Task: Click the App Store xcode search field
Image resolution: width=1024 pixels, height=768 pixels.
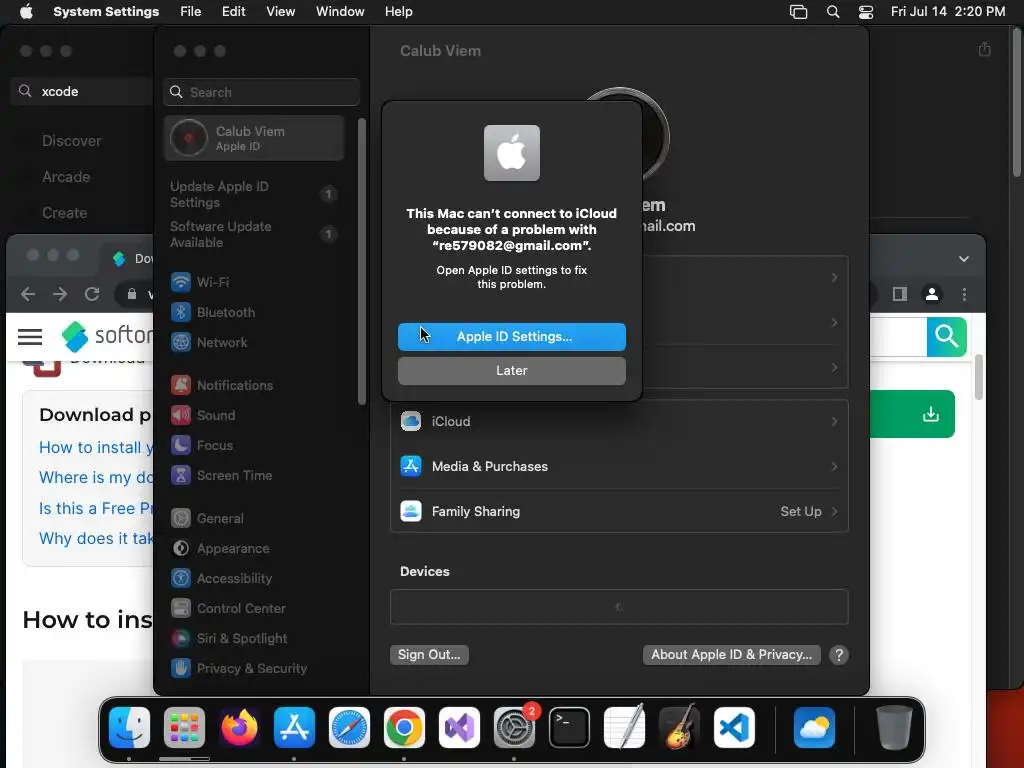Action: [x=82, y=91]
